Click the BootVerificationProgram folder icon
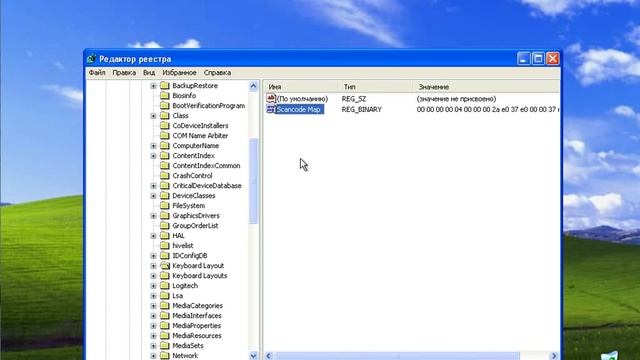640x360 pixels. click(165, 105)
